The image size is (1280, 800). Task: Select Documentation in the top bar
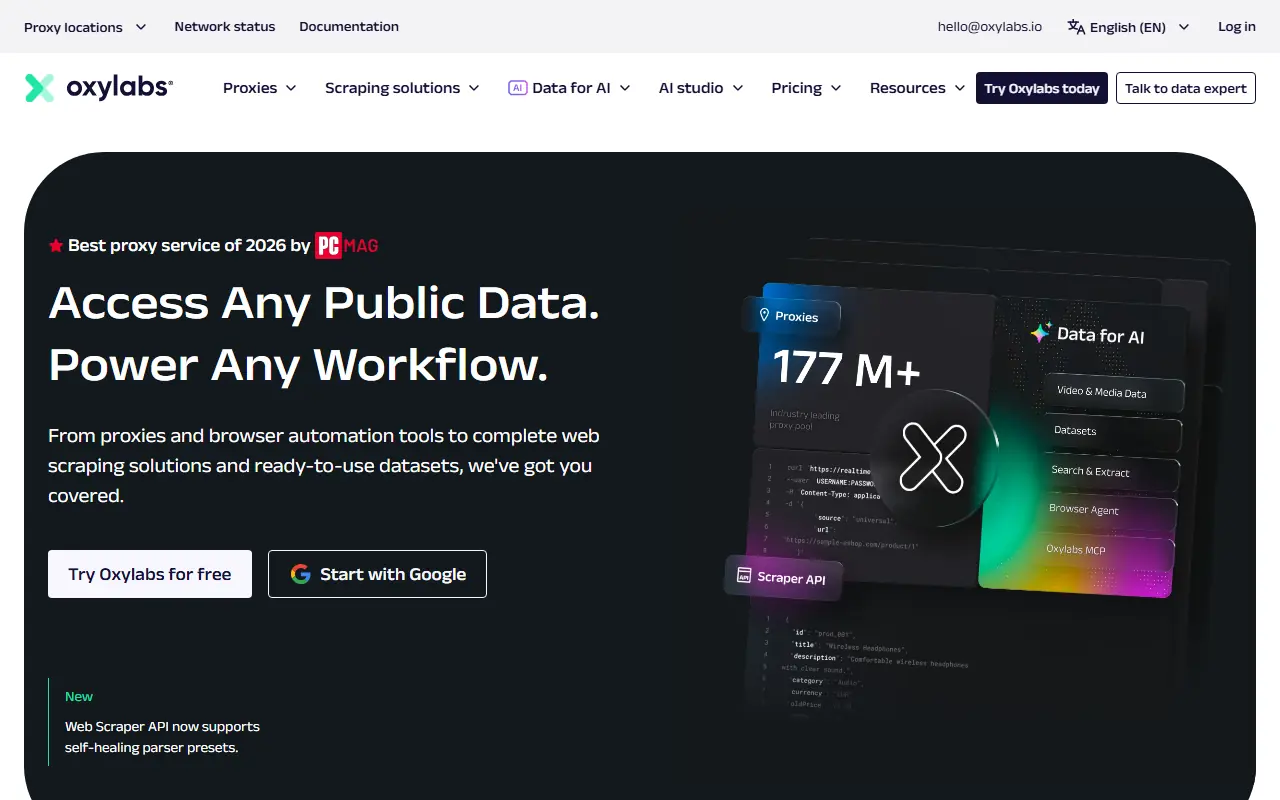pos(348,27)
